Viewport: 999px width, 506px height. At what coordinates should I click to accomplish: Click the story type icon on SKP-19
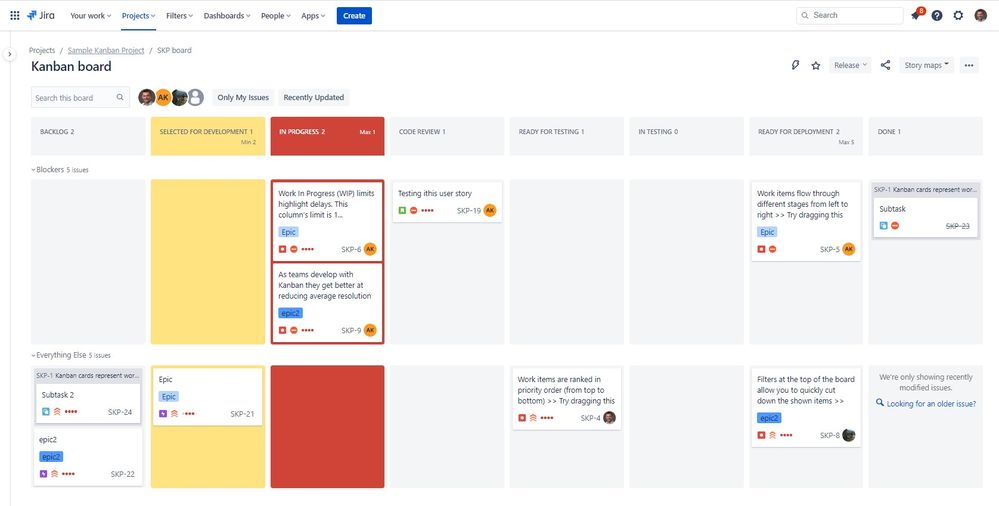[402, 210]
